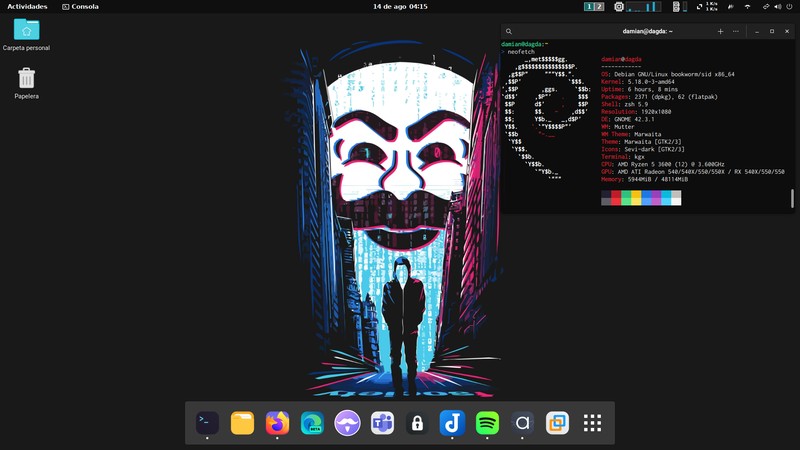
Task: Launch Spotify from the dock
Action: click(x=487, y=423)
